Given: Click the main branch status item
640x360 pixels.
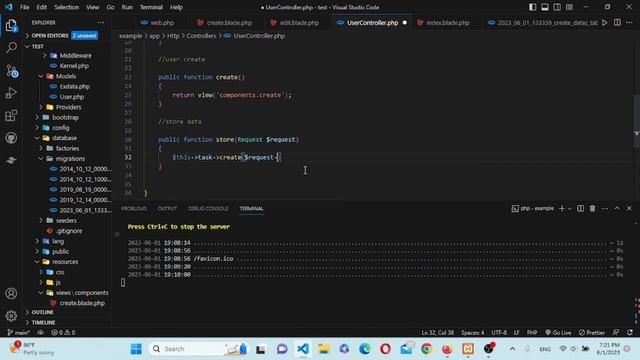Looking at the screenshot, I should tap(19, 333).
